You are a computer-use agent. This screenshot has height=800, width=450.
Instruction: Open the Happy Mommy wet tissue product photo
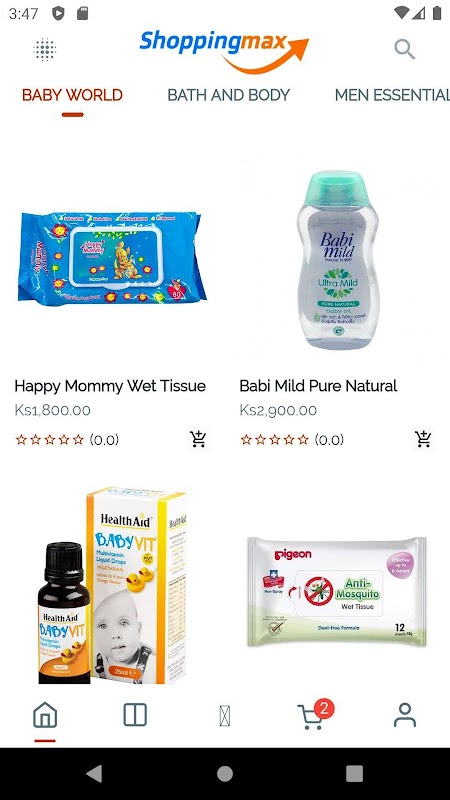coord(112,258)
